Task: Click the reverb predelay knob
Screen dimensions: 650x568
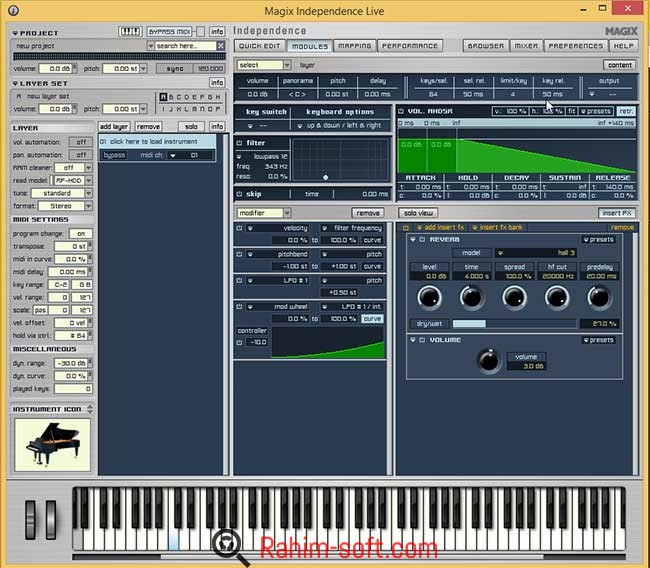Action: click(599, 298)
